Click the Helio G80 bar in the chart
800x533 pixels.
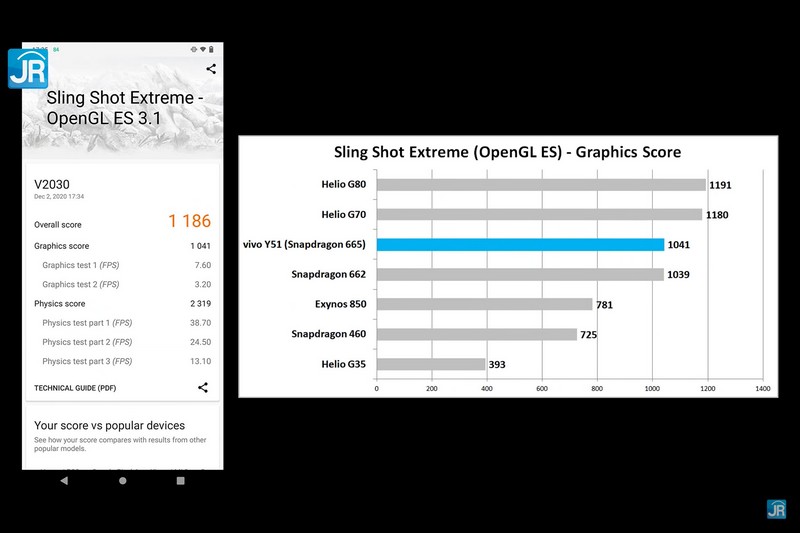[x=540, y=185]
